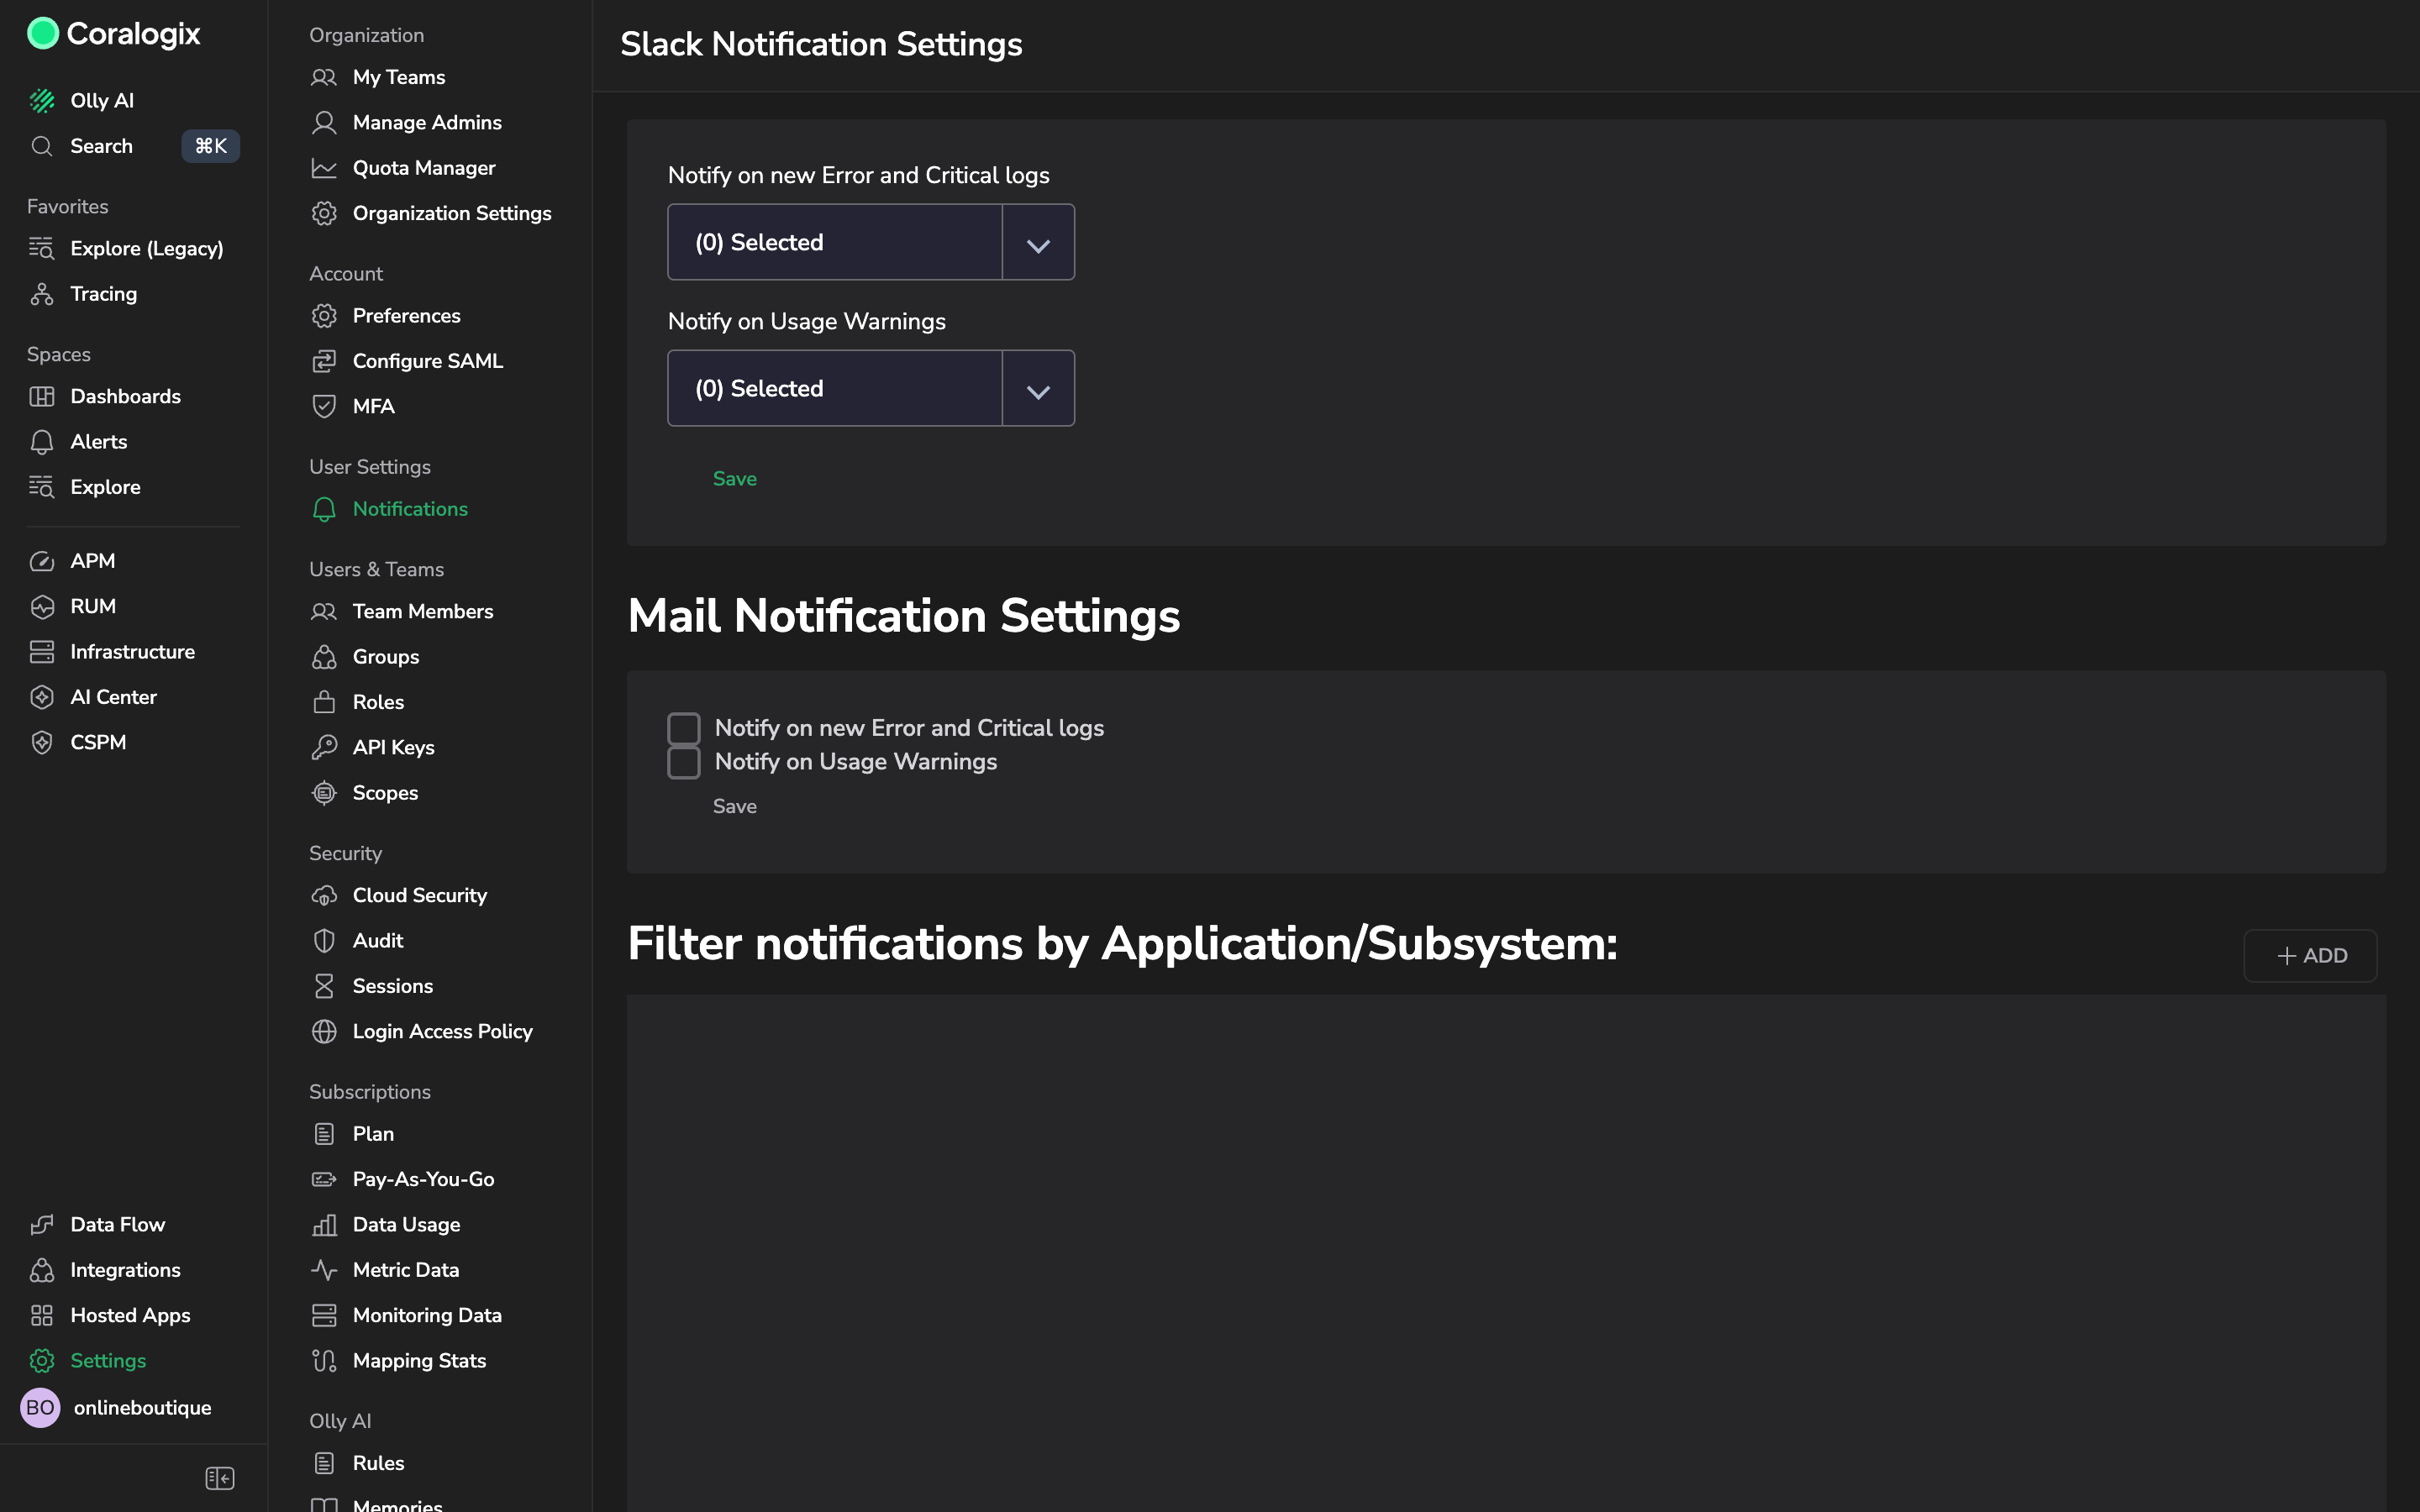
Task: Open Roles page
Action: (378, 702)
